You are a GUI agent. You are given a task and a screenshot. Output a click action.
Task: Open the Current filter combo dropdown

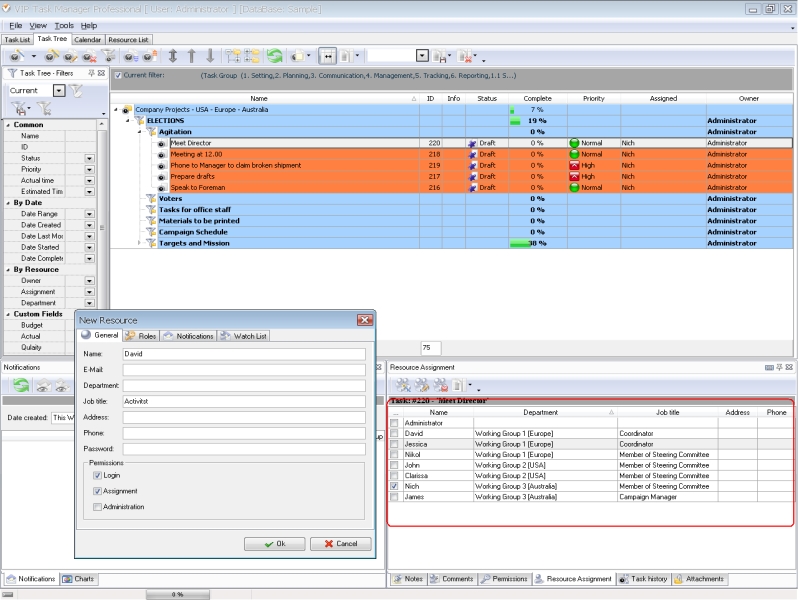coord(59,91)
